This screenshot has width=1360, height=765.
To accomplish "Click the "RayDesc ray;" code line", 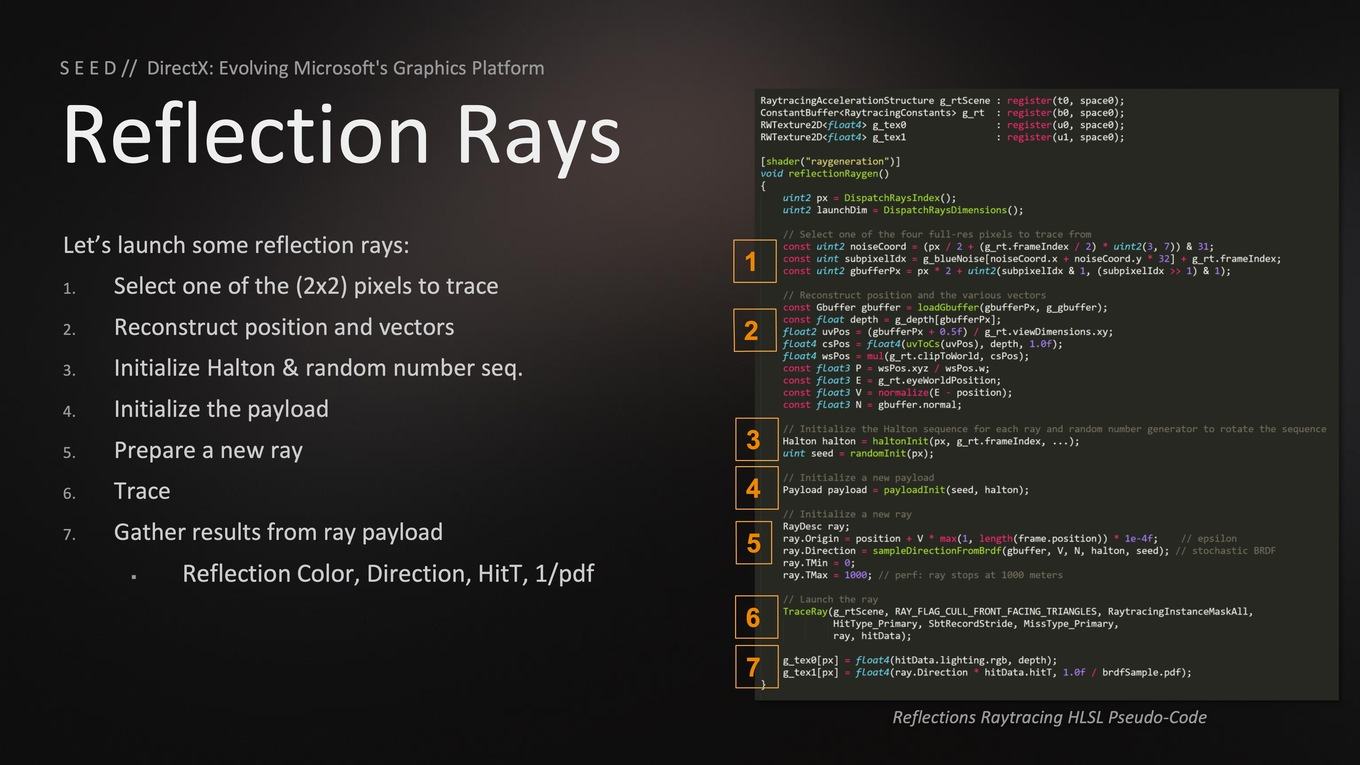I will [x=816, y=526].
